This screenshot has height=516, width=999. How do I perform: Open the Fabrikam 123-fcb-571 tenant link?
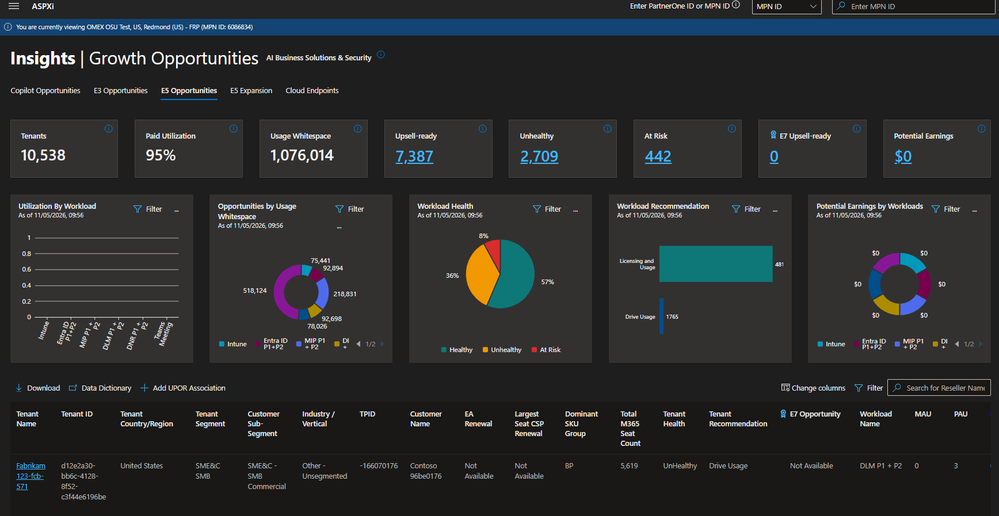pyautogui.click(x=31, y=477)
